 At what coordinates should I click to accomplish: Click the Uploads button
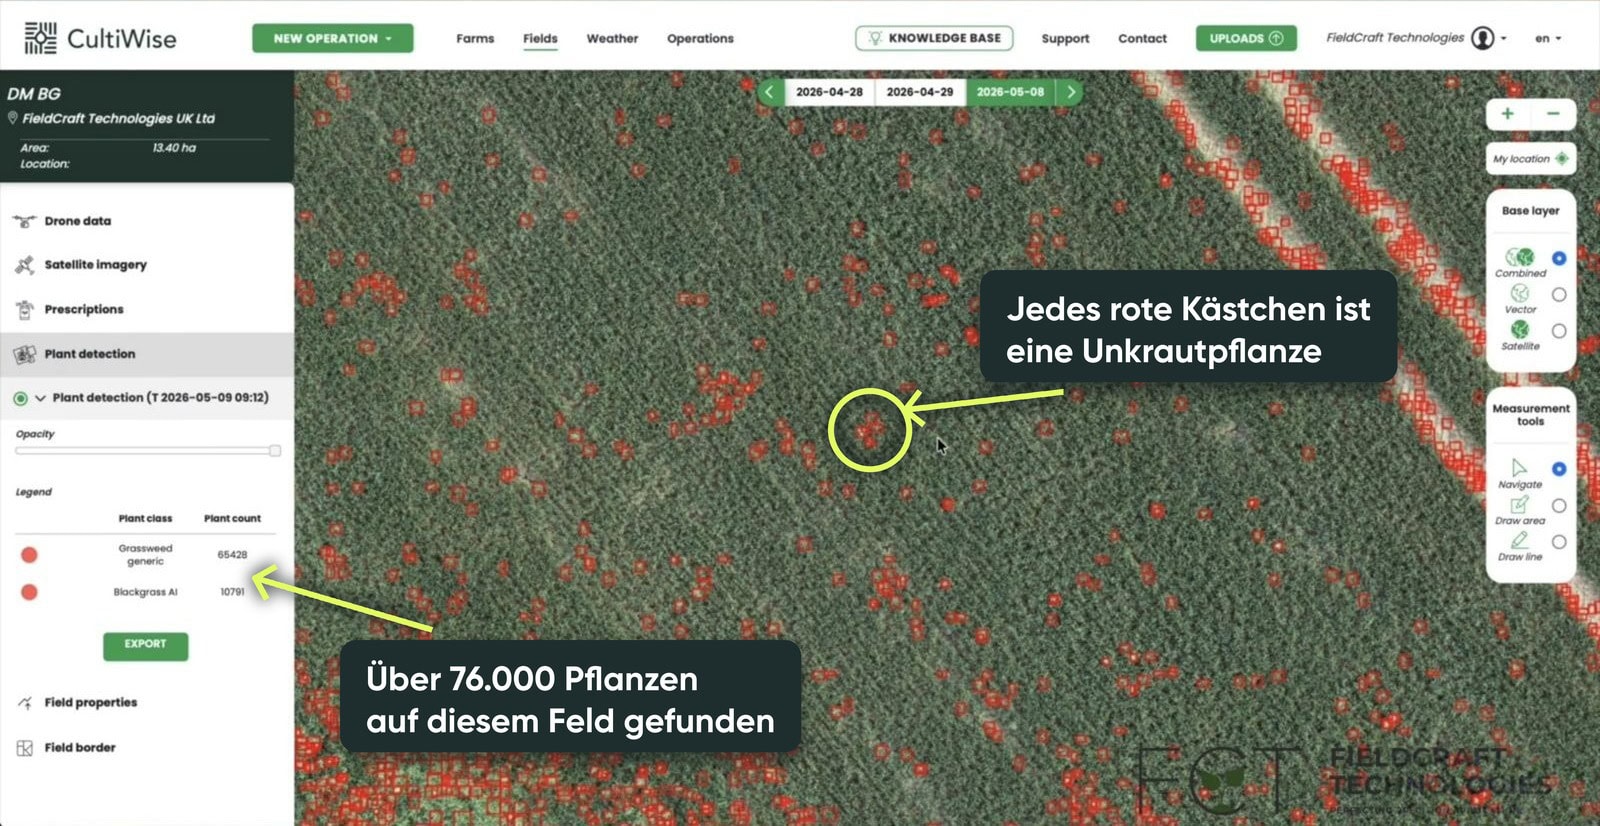pyautogui.click(x=1246, y=38)
